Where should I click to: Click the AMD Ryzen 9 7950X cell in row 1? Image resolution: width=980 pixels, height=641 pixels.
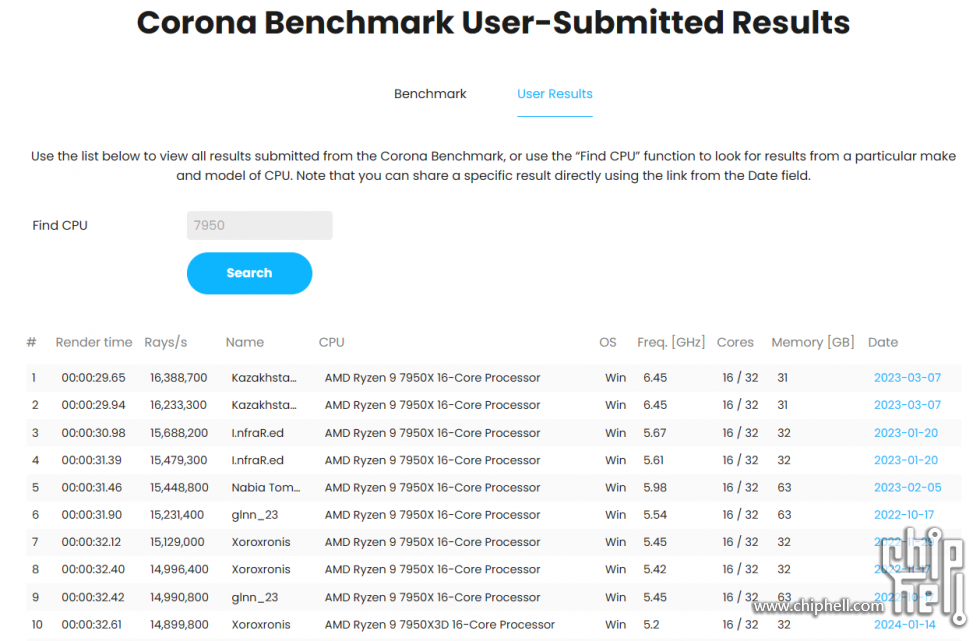pyautogui.click(x=432, y=378)
